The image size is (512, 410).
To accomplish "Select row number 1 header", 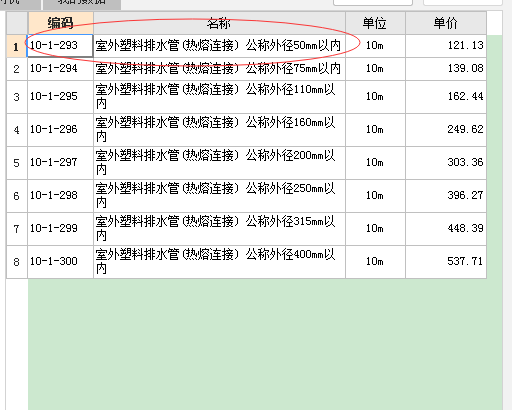I will click(17, 46).
